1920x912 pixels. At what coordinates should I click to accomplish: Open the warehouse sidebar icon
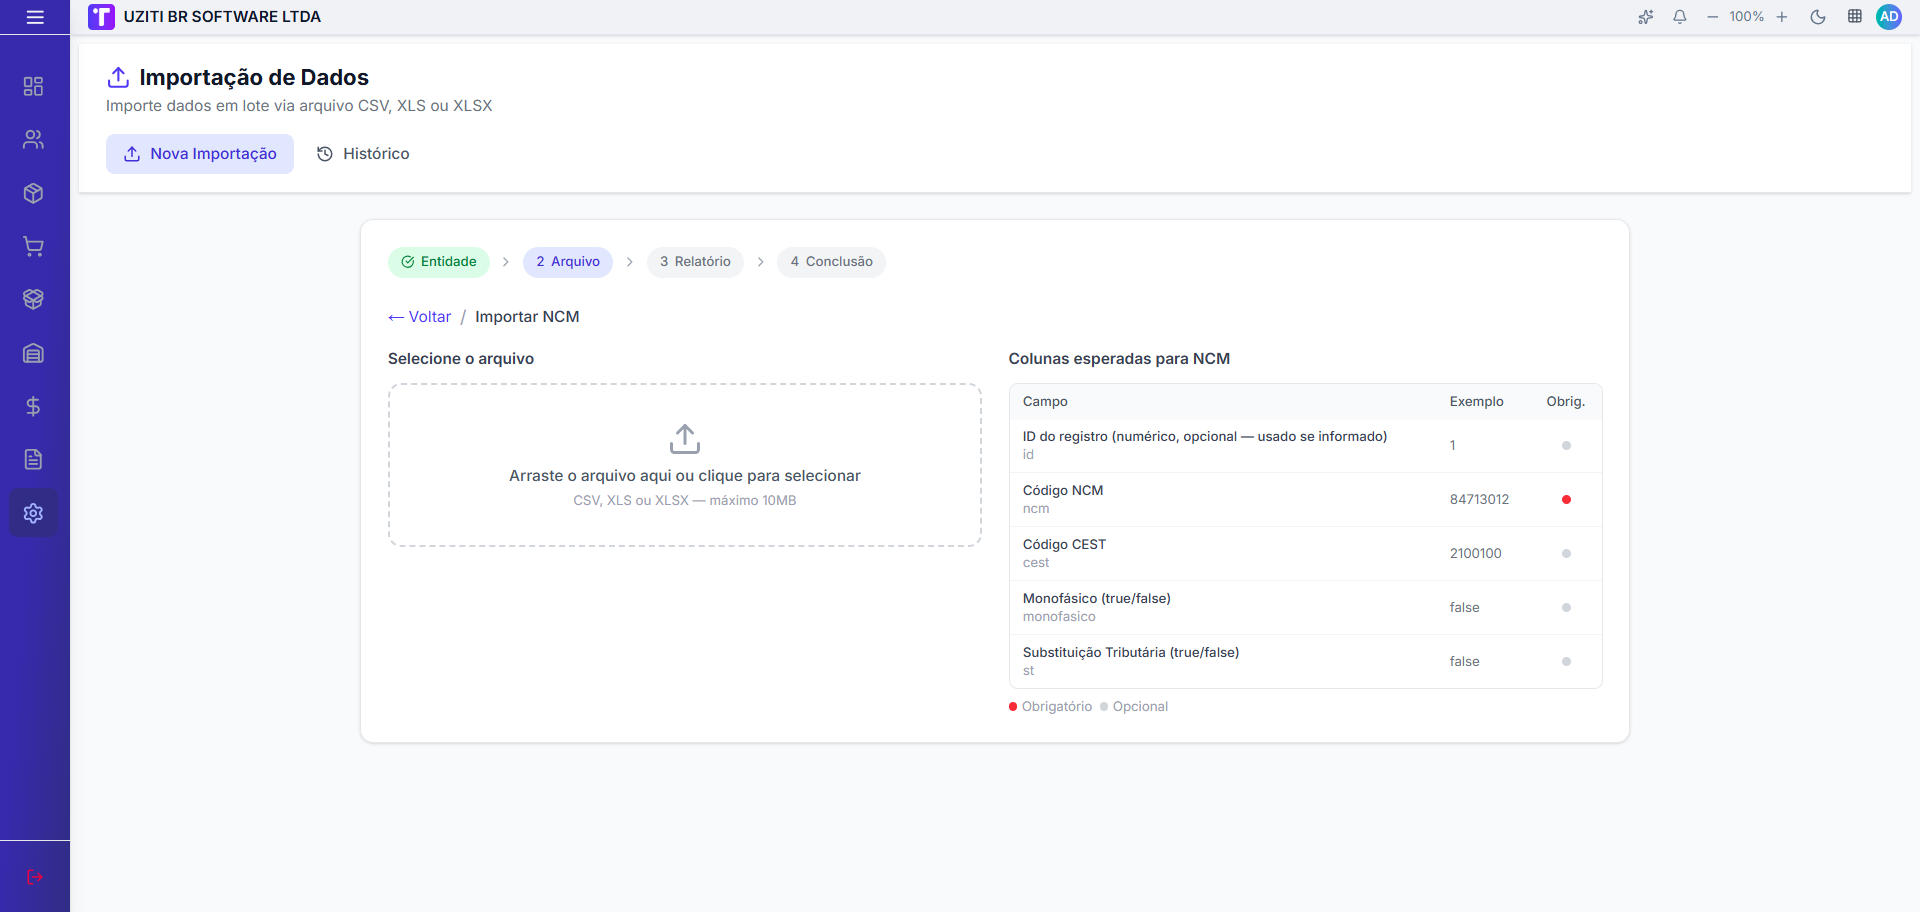pyautogui.click(x=33, y=353)
